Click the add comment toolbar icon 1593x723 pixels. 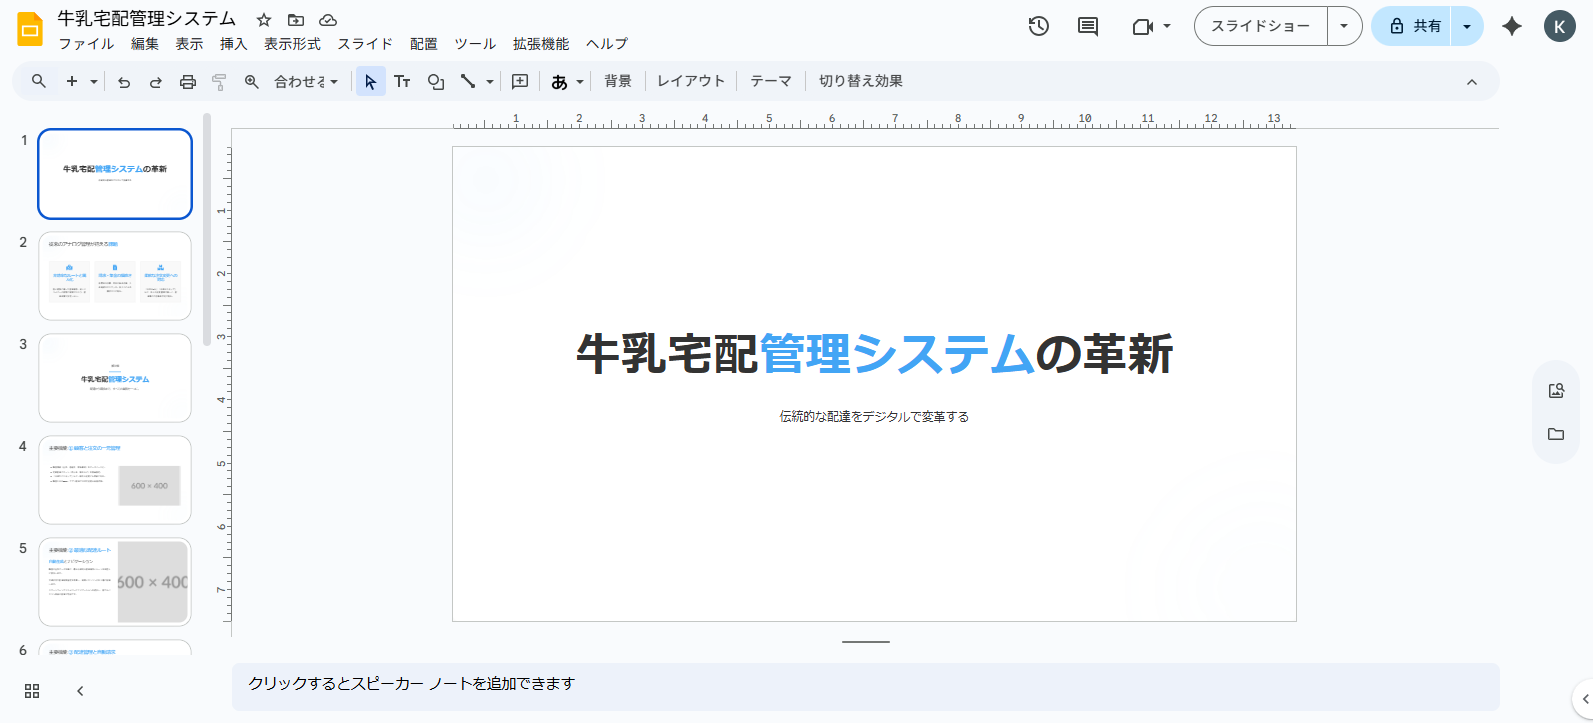pos(520,82)
